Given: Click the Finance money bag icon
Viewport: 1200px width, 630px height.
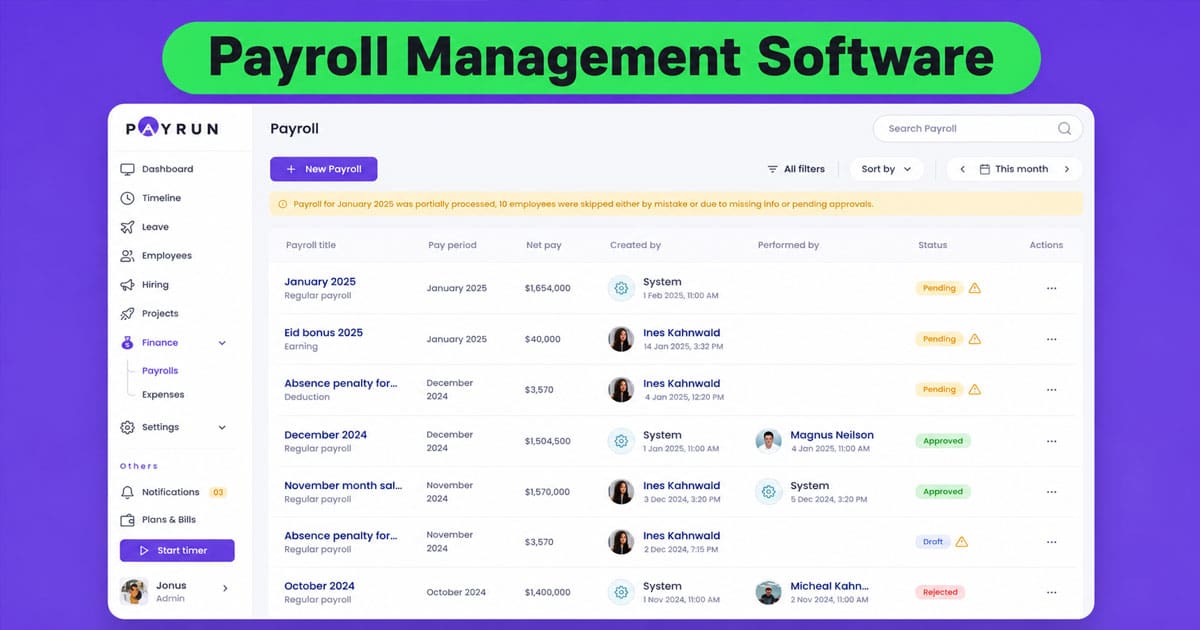Looking at the screenshot, I should click(x=127, y=342).
